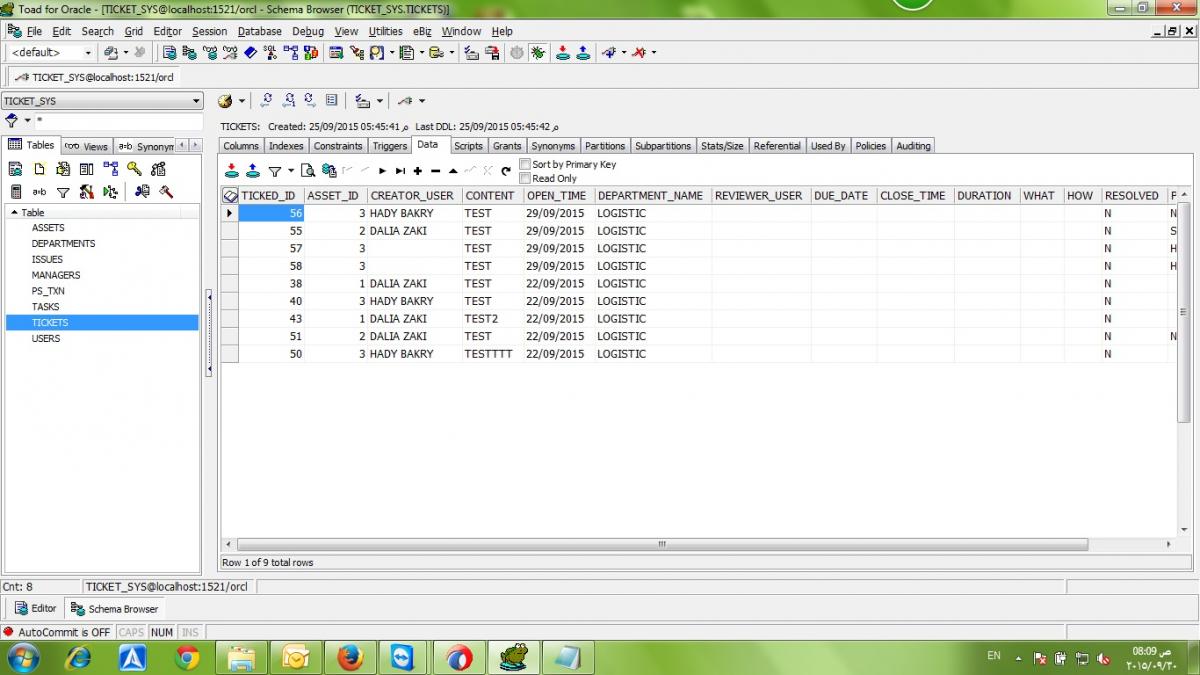
Task: Click the Commit icon in the data grid toolbar
Action: point(232,171)
